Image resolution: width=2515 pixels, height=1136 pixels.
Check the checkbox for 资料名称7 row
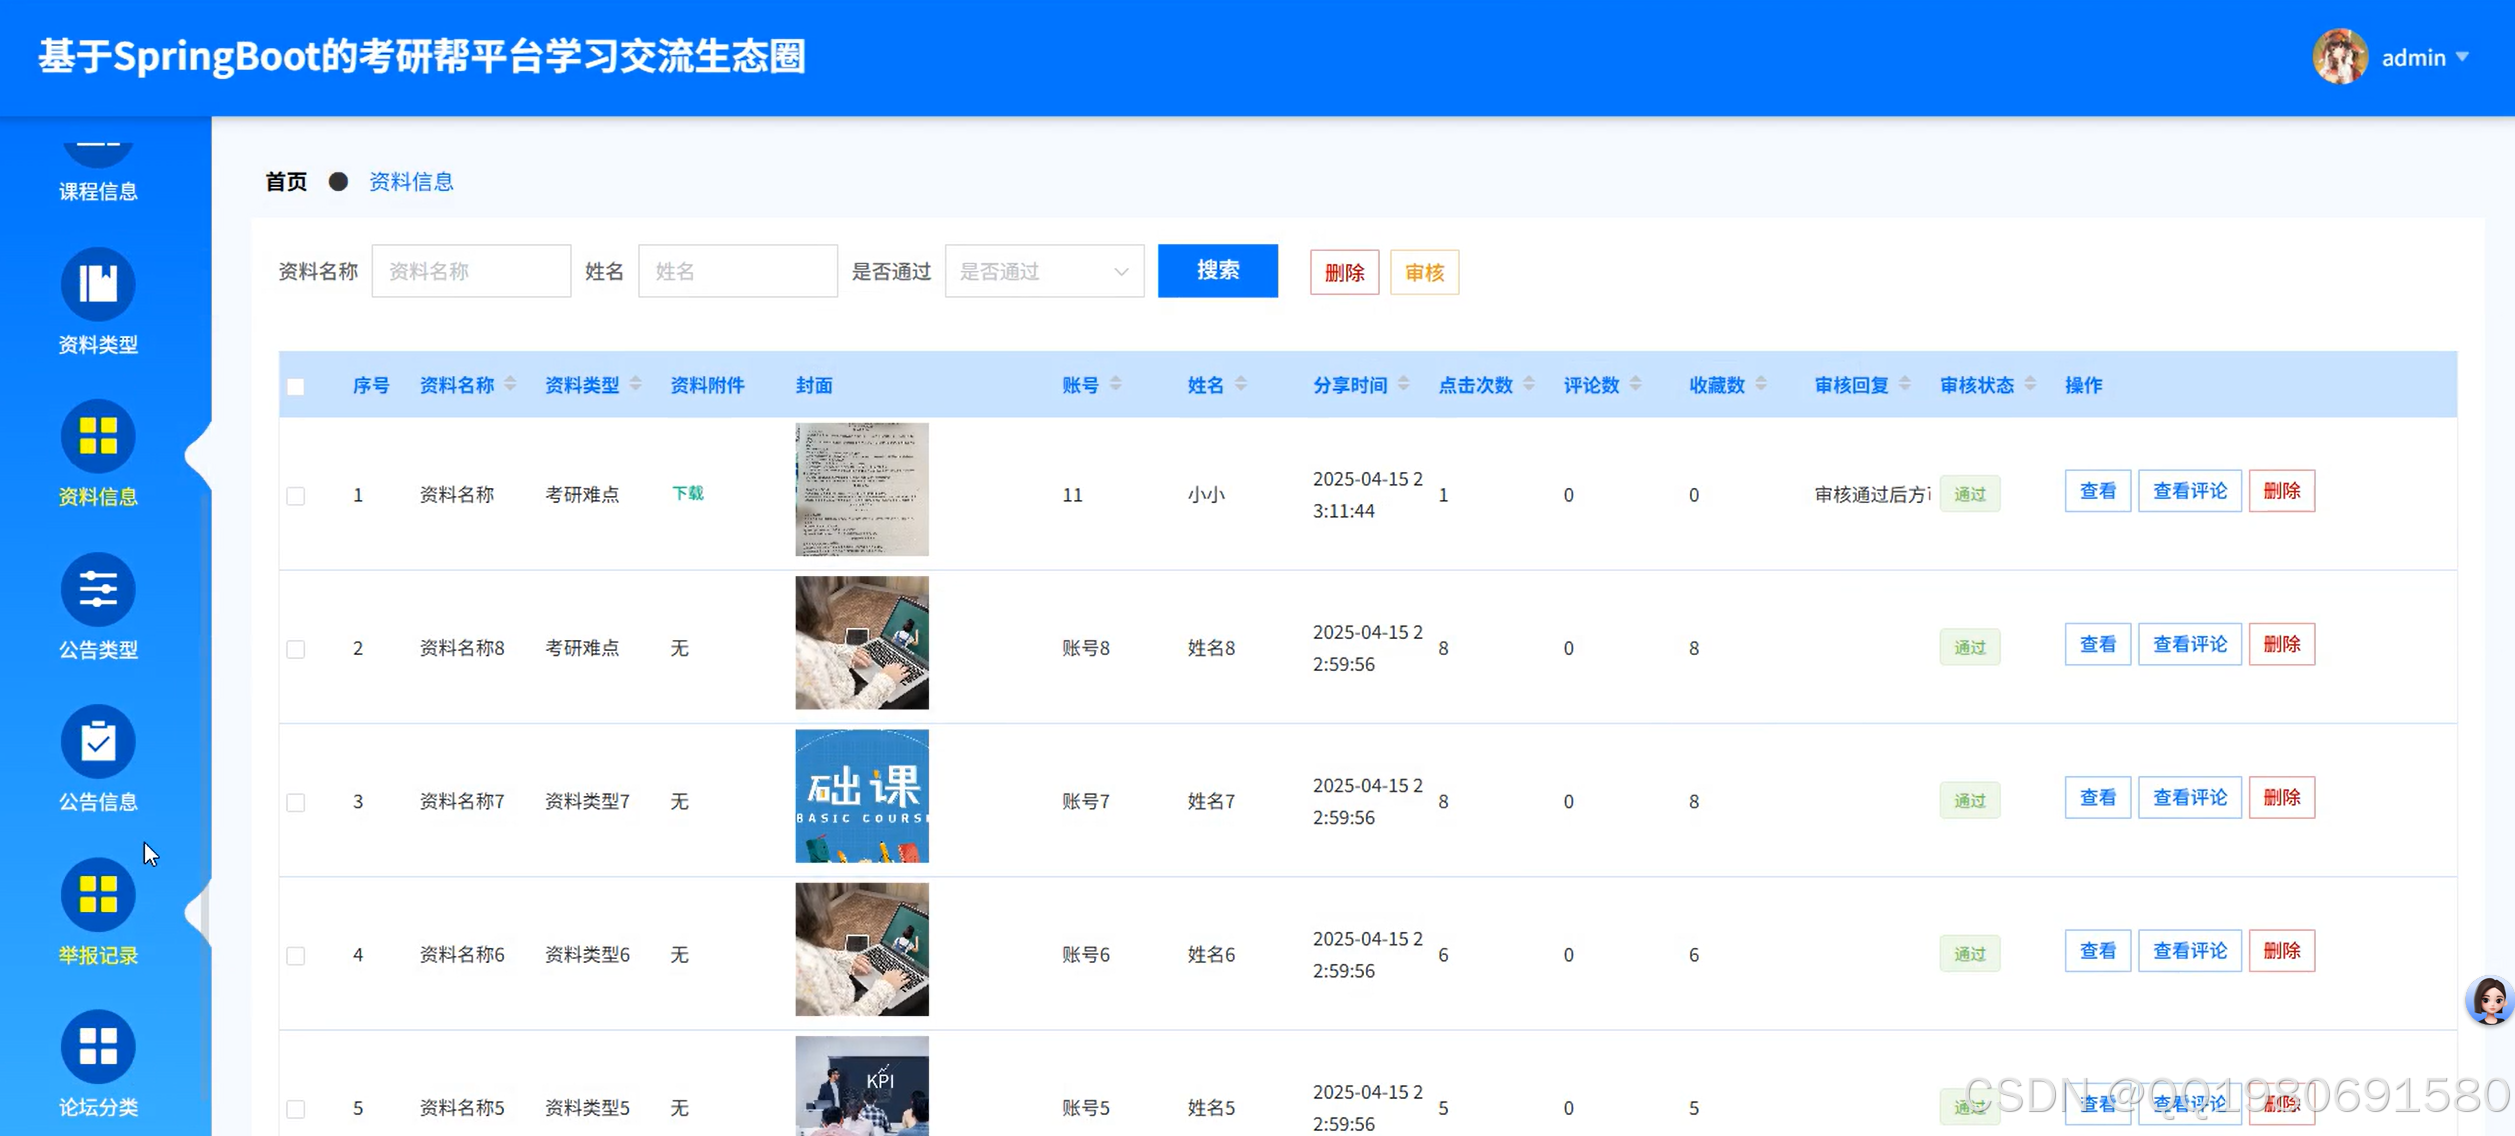(296, 802)
